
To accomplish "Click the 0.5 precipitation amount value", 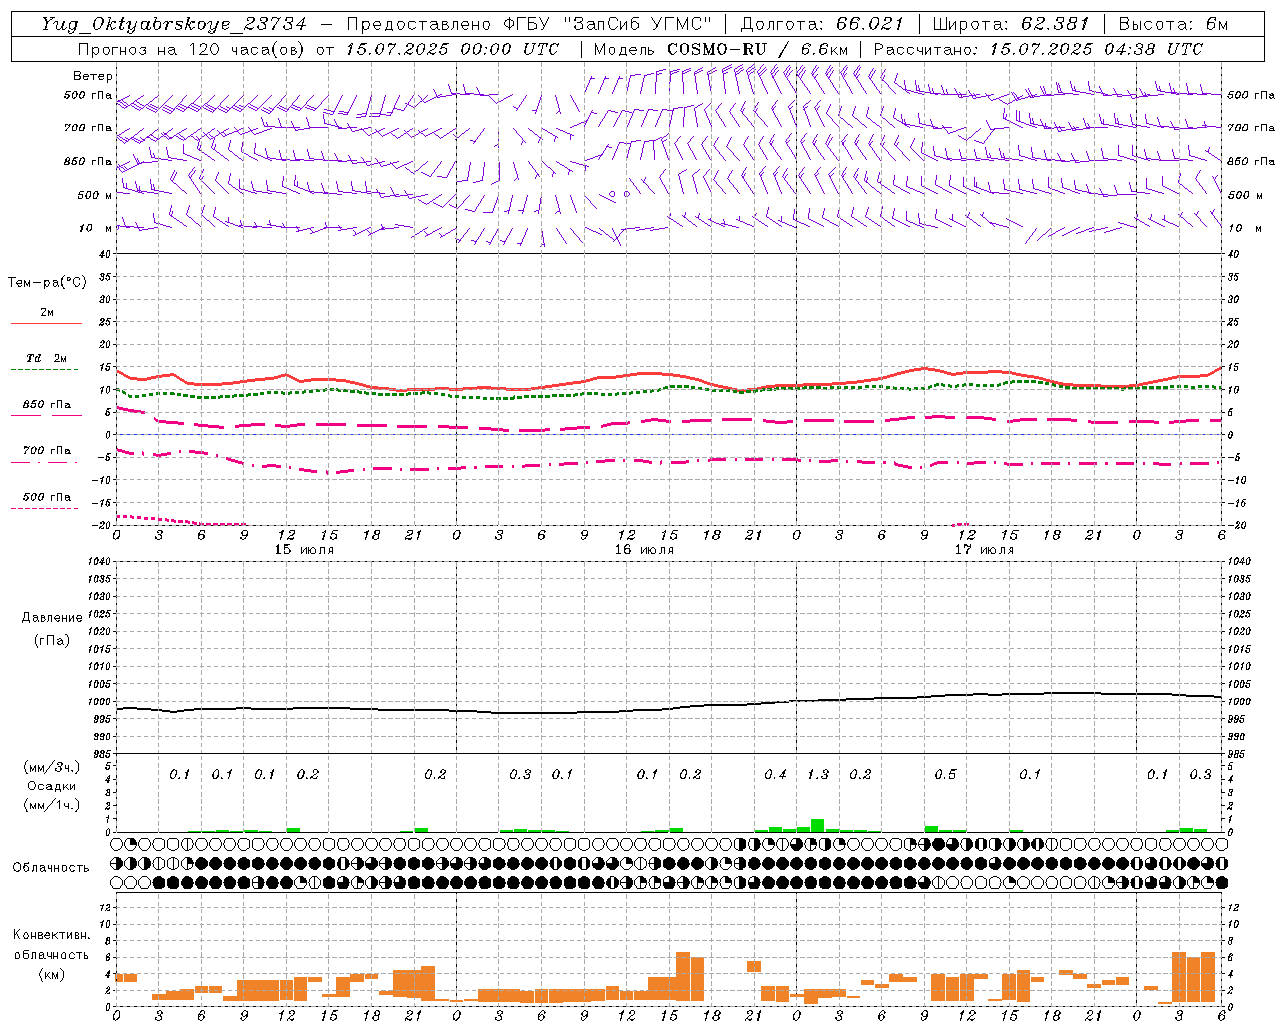I will (945, 774).
